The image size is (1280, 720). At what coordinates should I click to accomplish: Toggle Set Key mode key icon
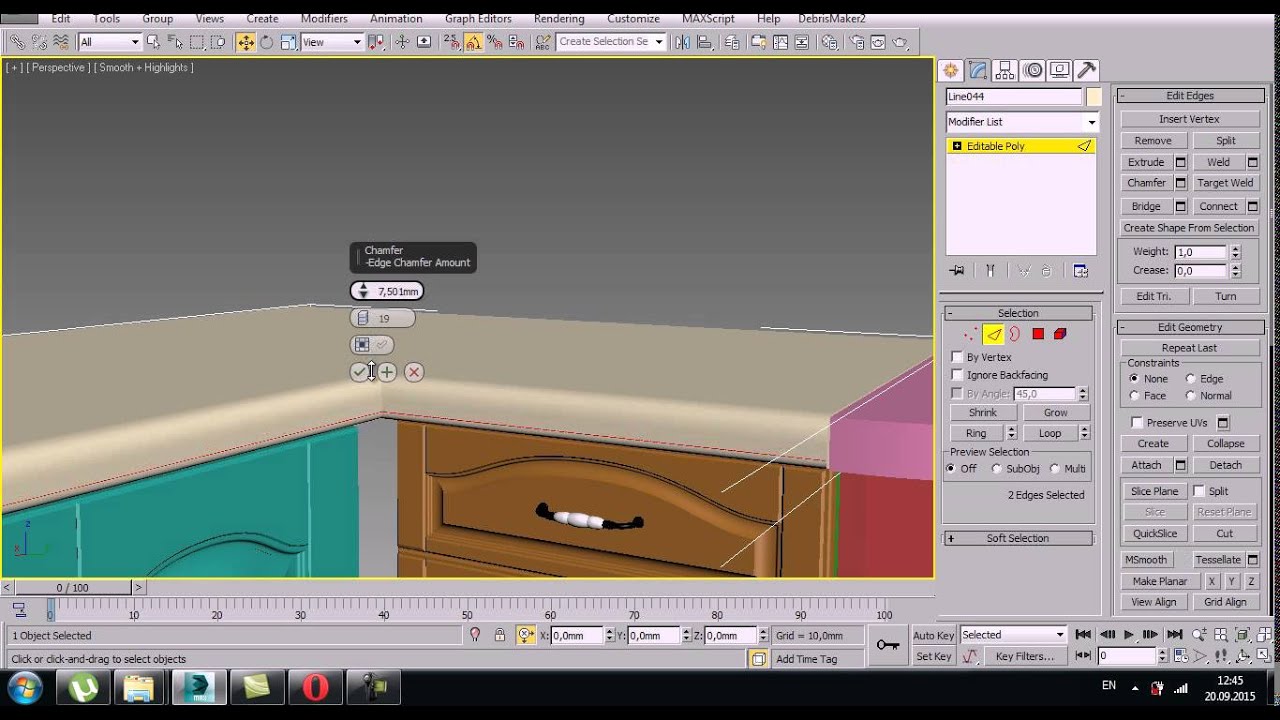coord(887,645)
